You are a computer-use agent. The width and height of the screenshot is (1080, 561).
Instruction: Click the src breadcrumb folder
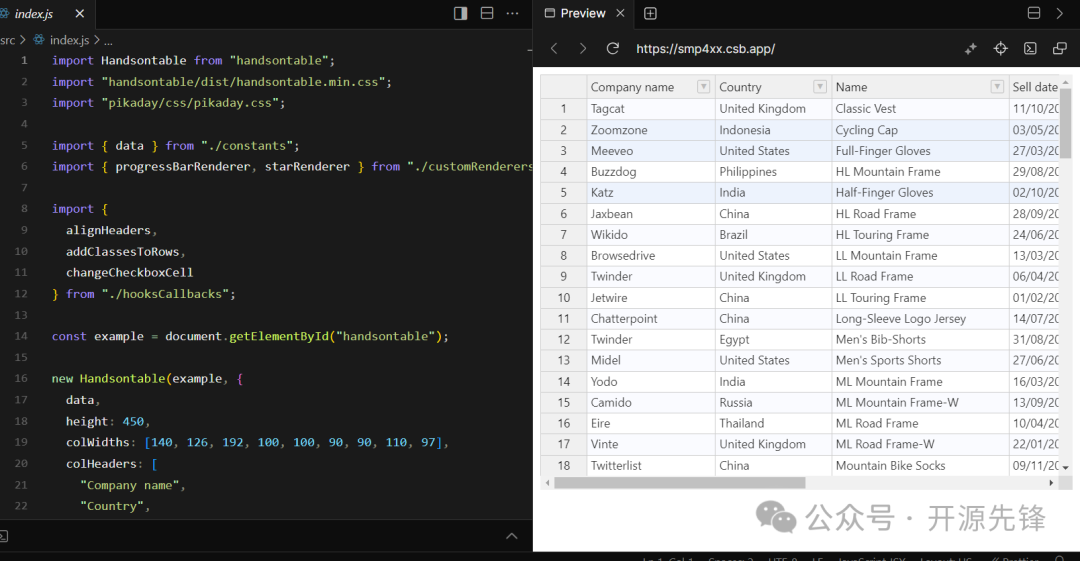(8, 40)
